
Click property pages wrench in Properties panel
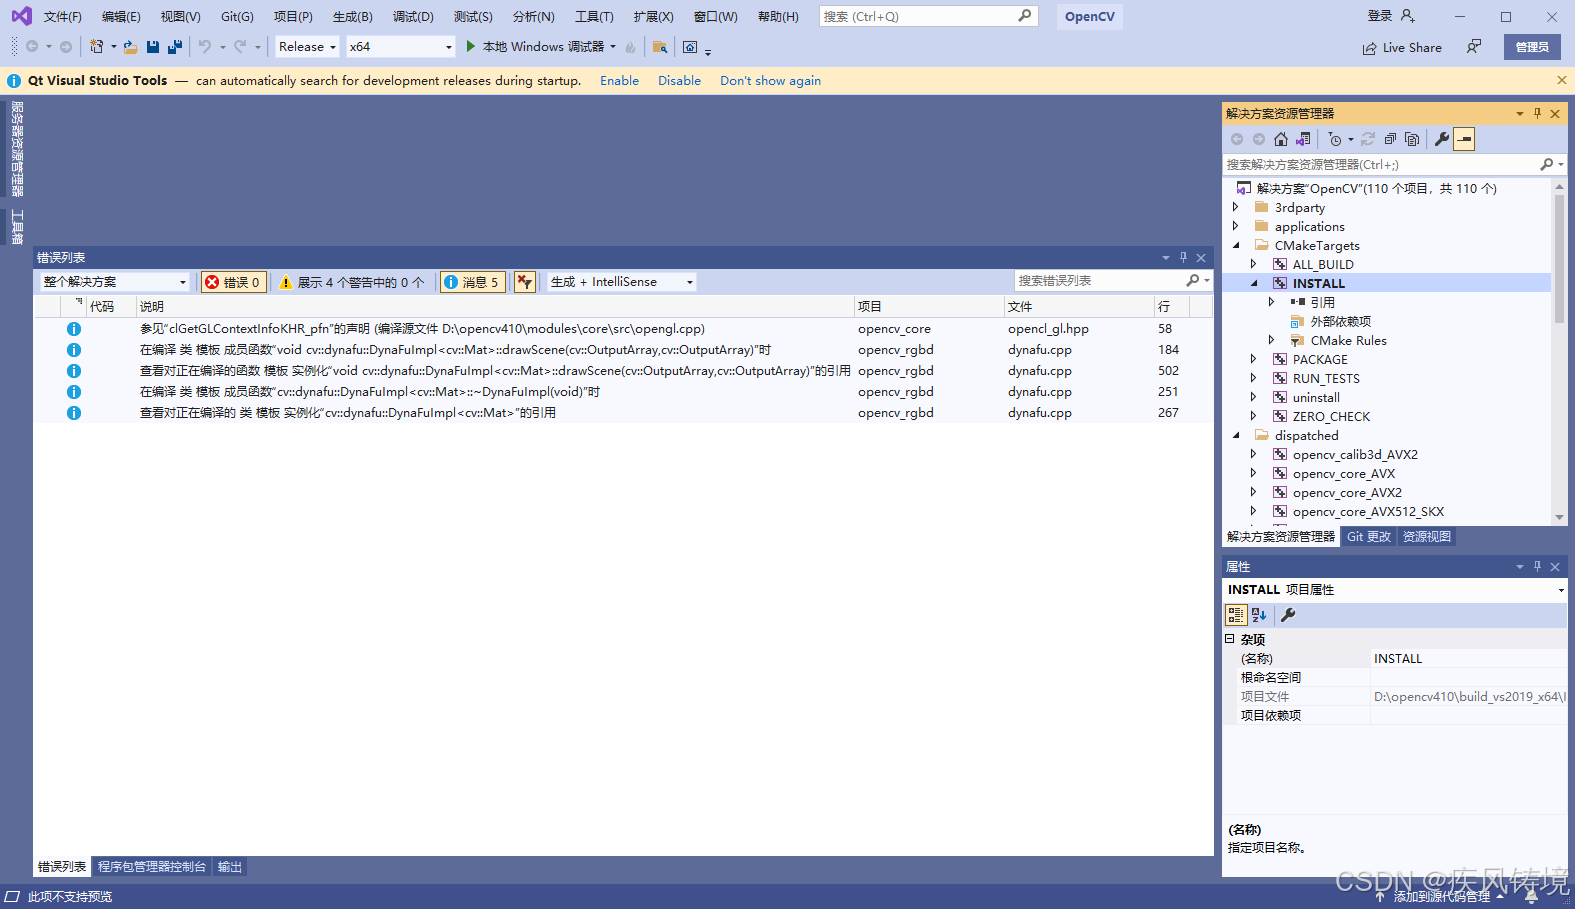(1288, 615)
